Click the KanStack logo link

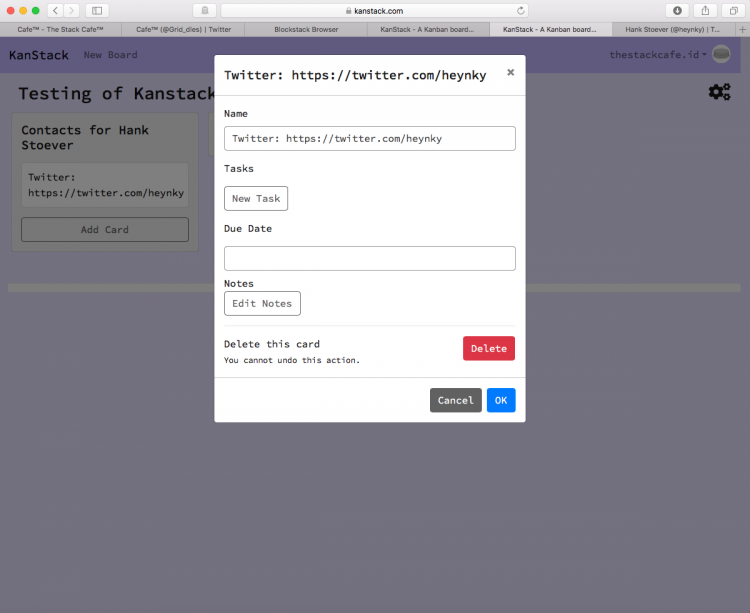39,55
